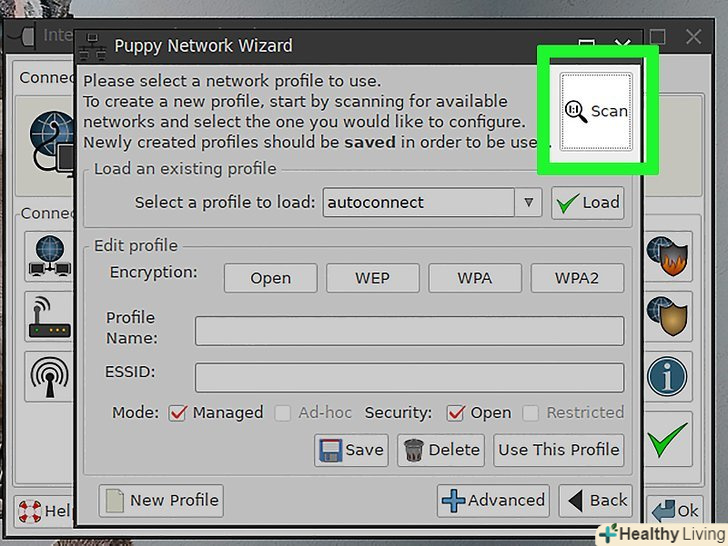
Task: Click the wireless antenna icon in background window
Action: [49, 377]
